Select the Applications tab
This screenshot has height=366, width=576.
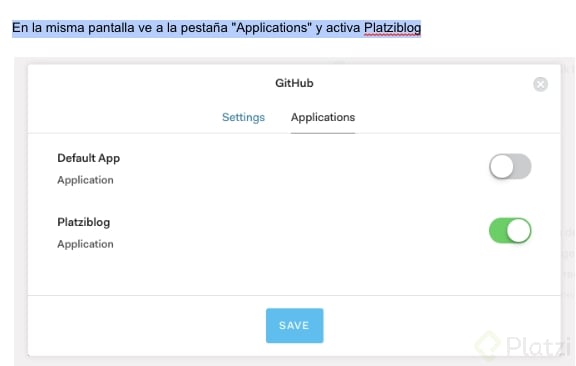323,117
